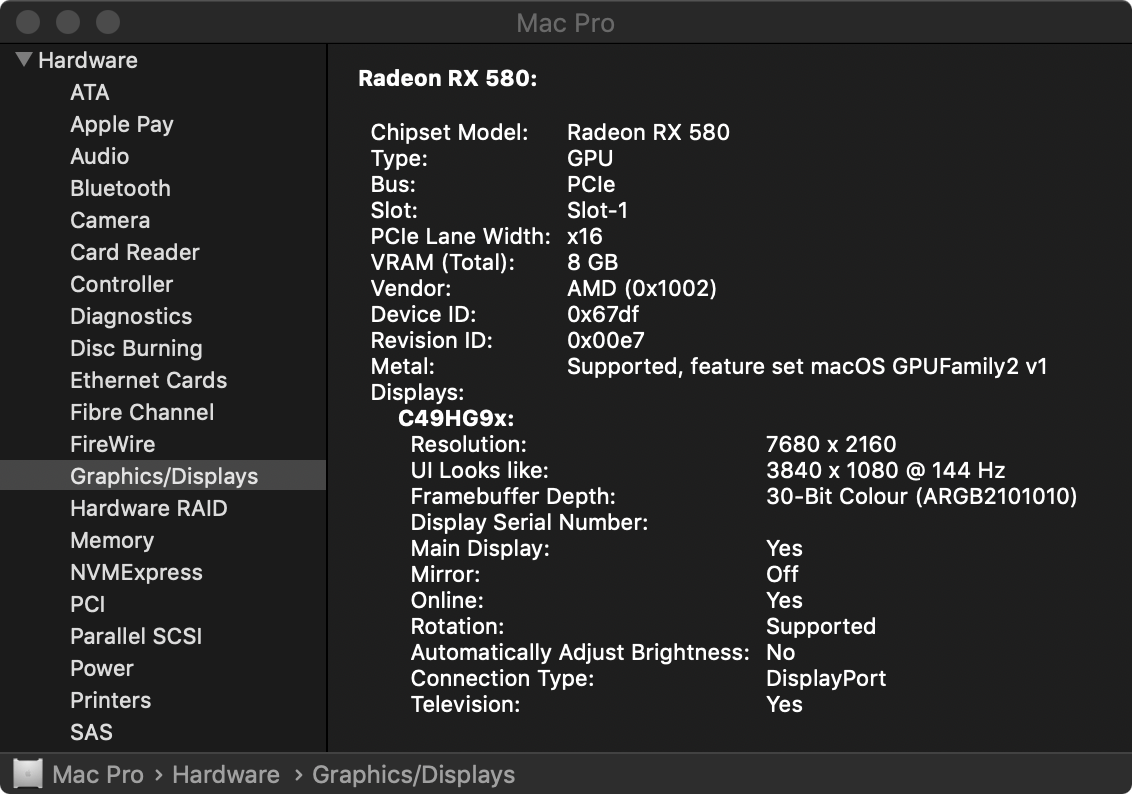Click the Rotation Supported value
The image size is (1132, 794).
click(821, 627)
